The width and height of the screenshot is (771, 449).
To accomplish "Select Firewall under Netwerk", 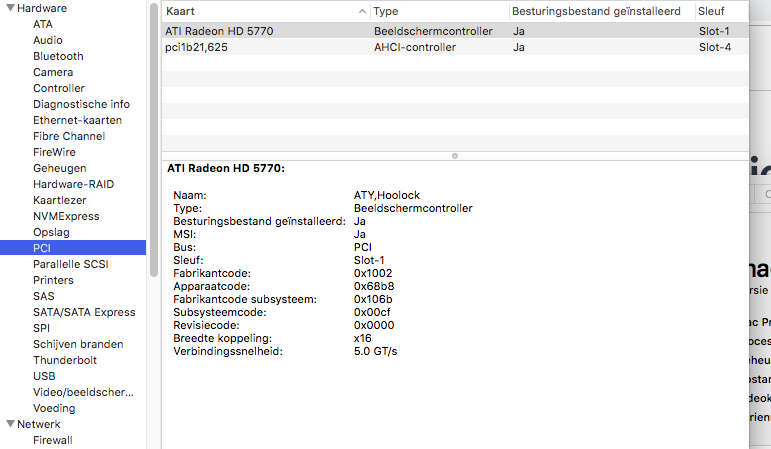I will [53, 440].
